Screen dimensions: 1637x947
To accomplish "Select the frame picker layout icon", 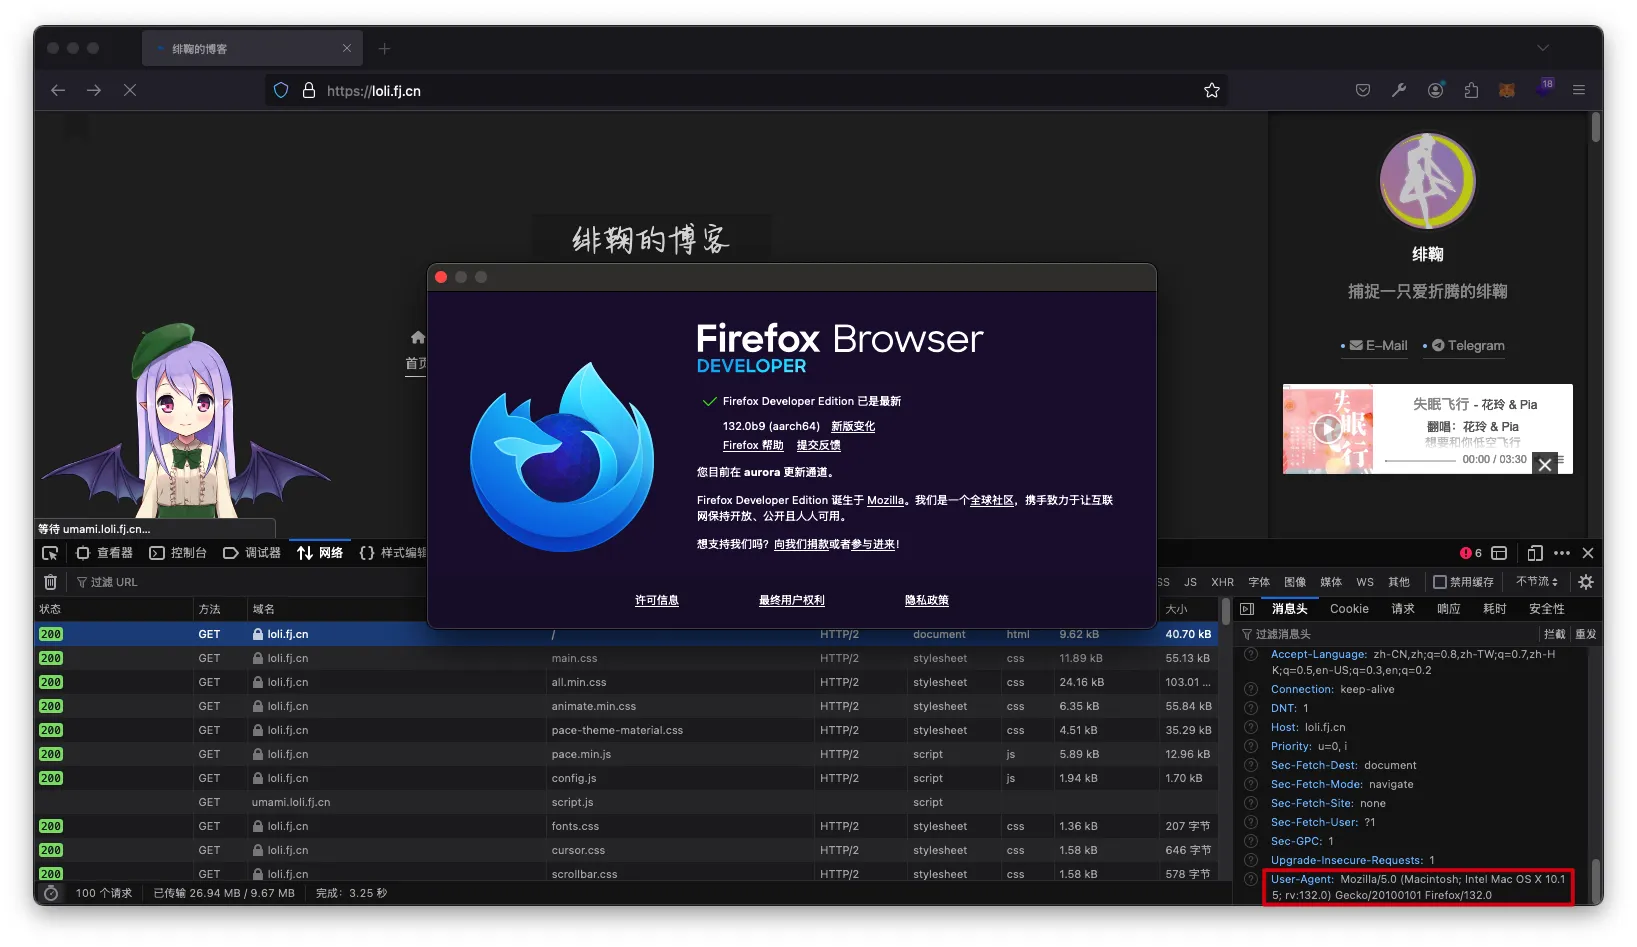I will coord(1499,553).
